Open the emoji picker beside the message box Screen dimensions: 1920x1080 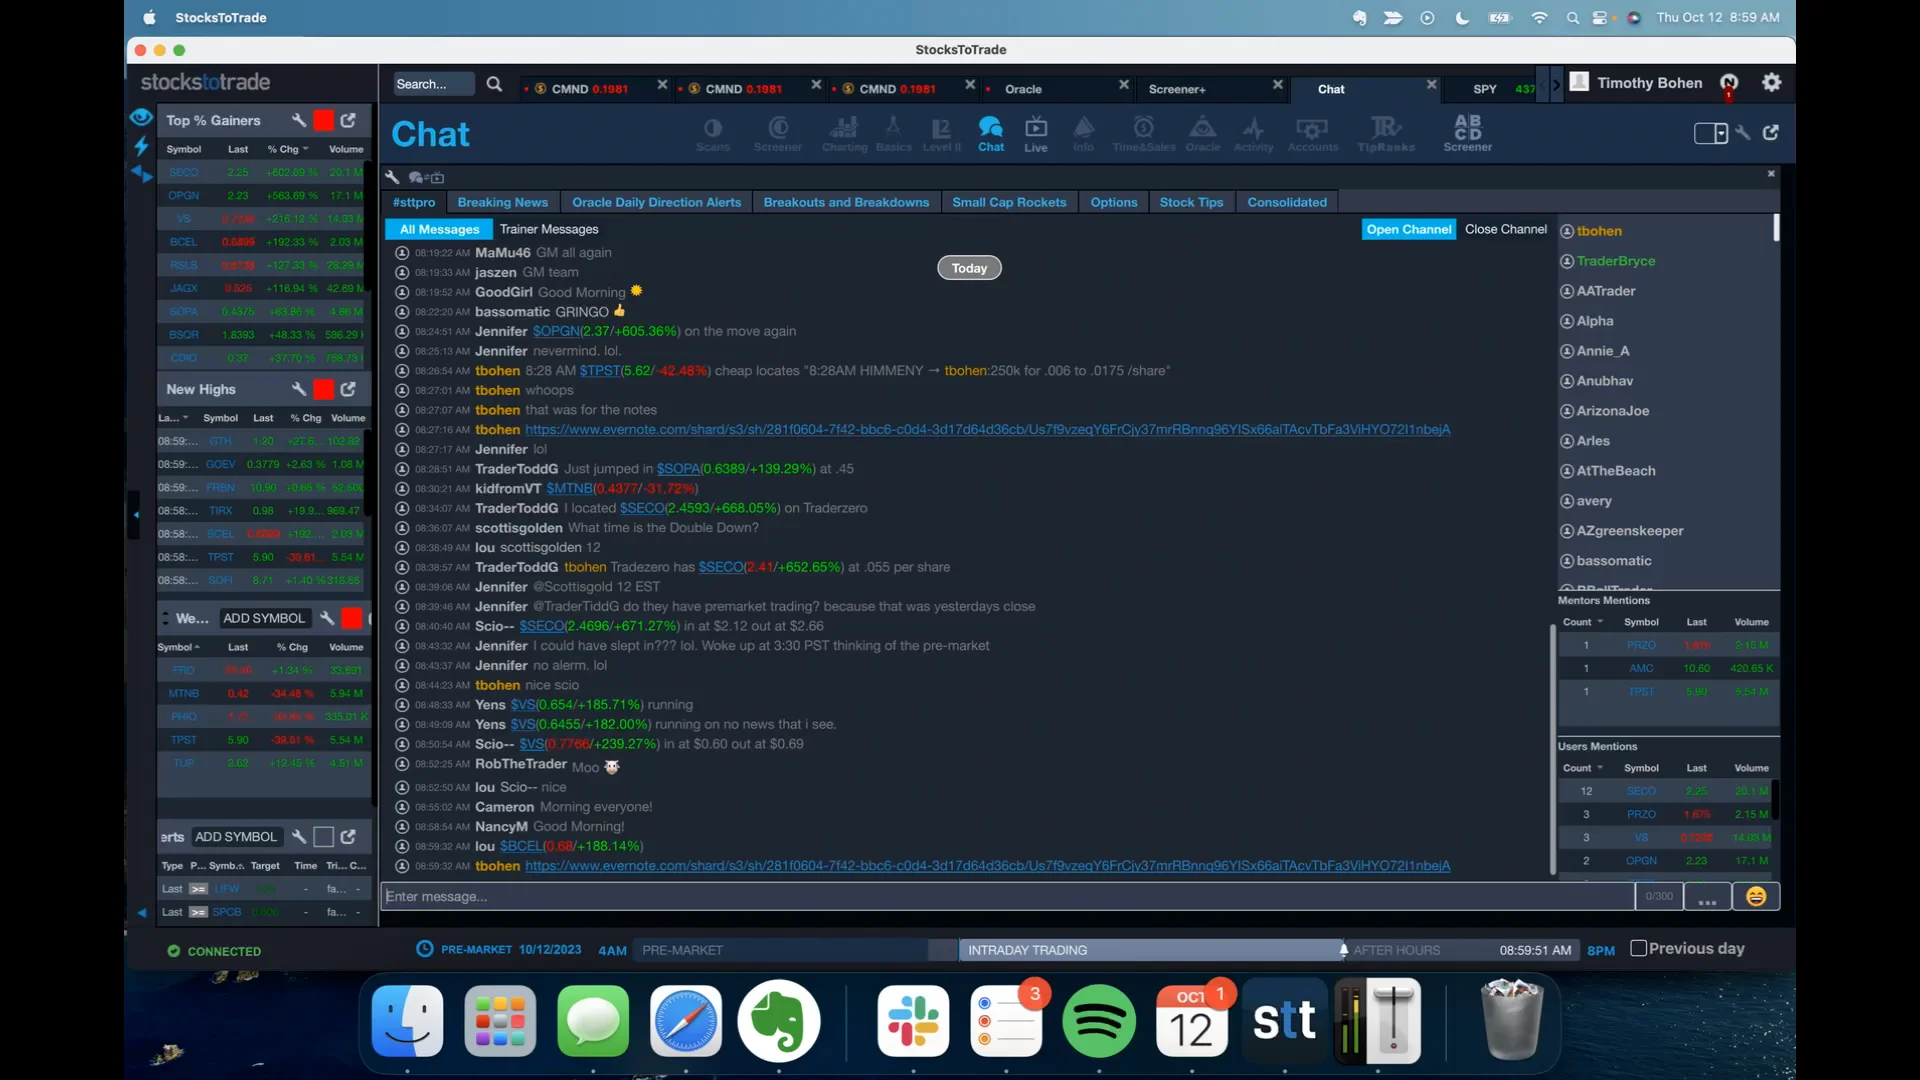click(x=1756, y=897)
